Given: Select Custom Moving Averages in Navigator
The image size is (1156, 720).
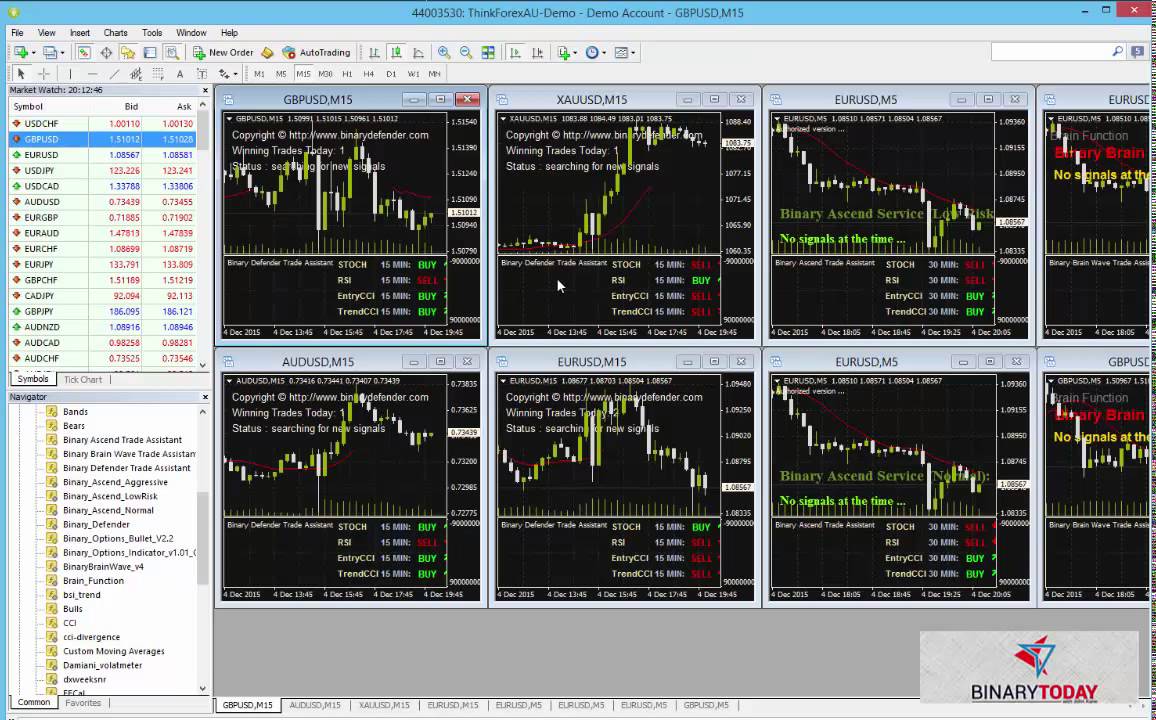Looking at the screenshot, I should pos(114,651).
